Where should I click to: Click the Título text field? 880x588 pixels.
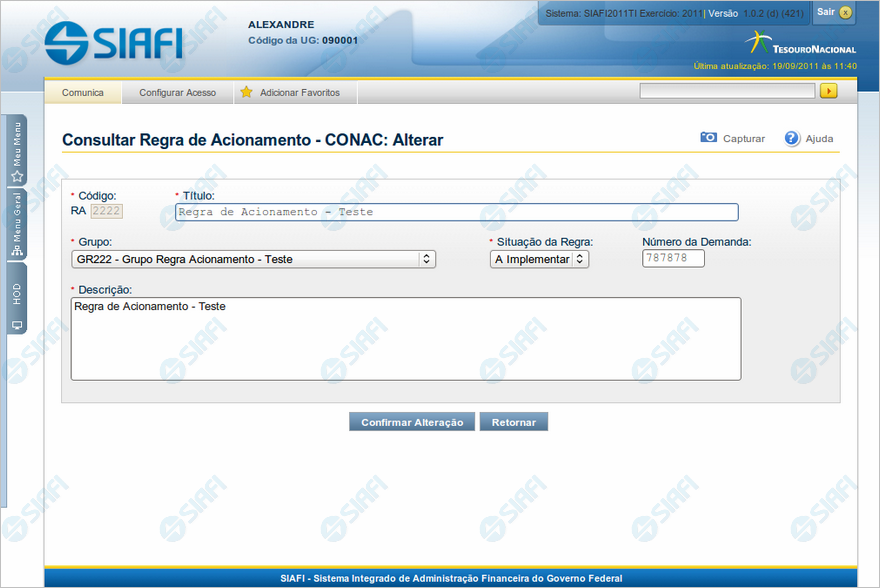click(456, 212)
